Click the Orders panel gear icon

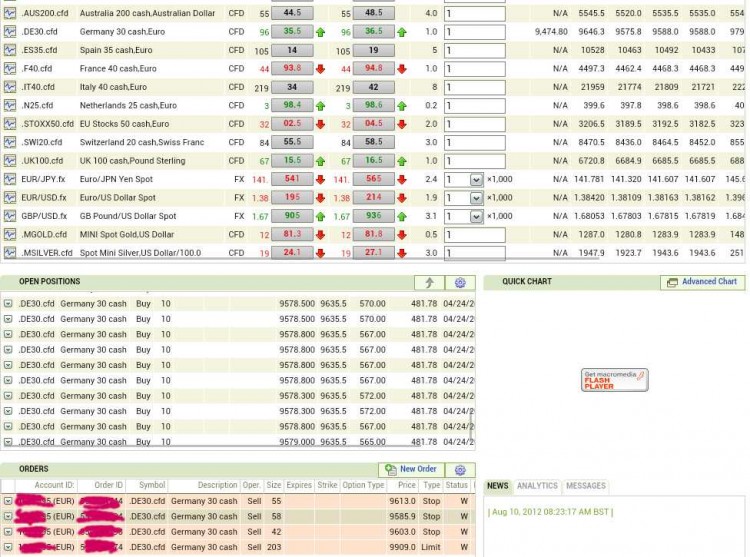(460, 470)
